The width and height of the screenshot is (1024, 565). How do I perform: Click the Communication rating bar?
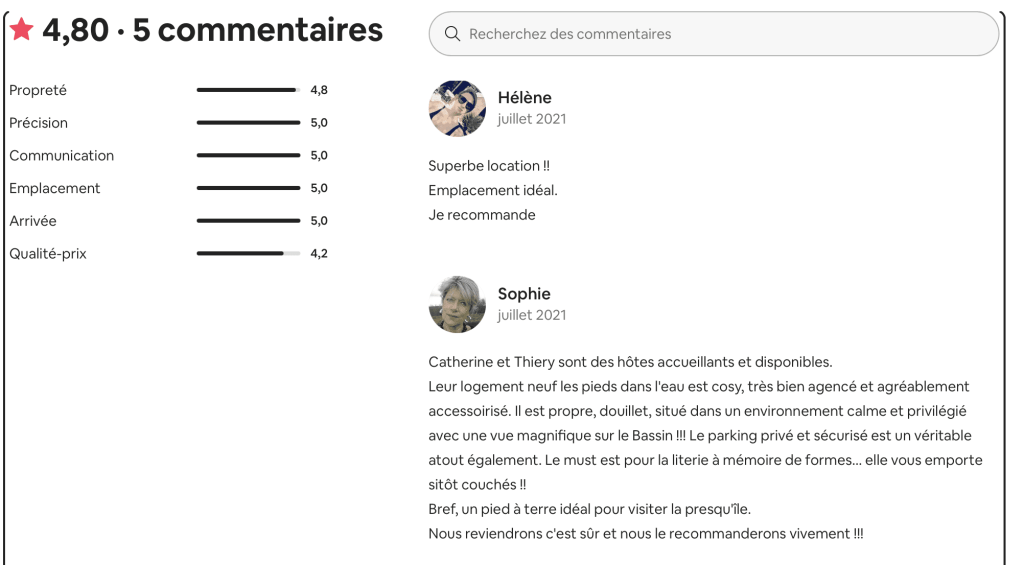tap(248, 156)
